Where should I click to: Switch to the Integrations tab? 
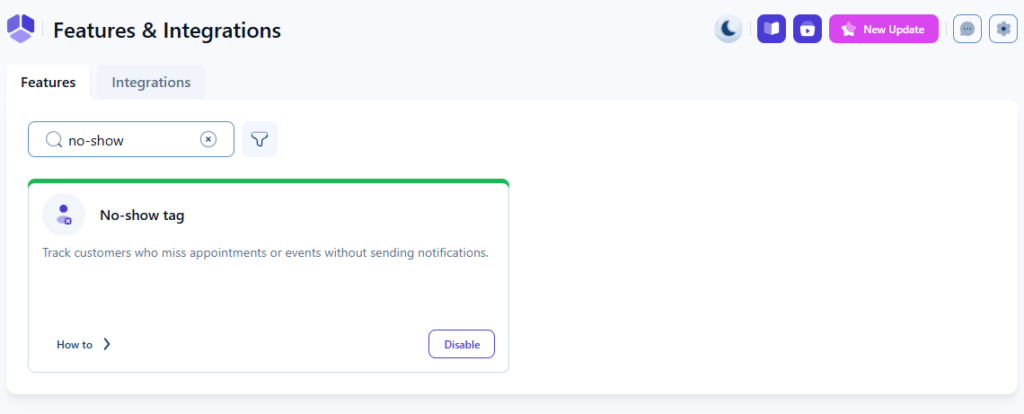(151, 82)
